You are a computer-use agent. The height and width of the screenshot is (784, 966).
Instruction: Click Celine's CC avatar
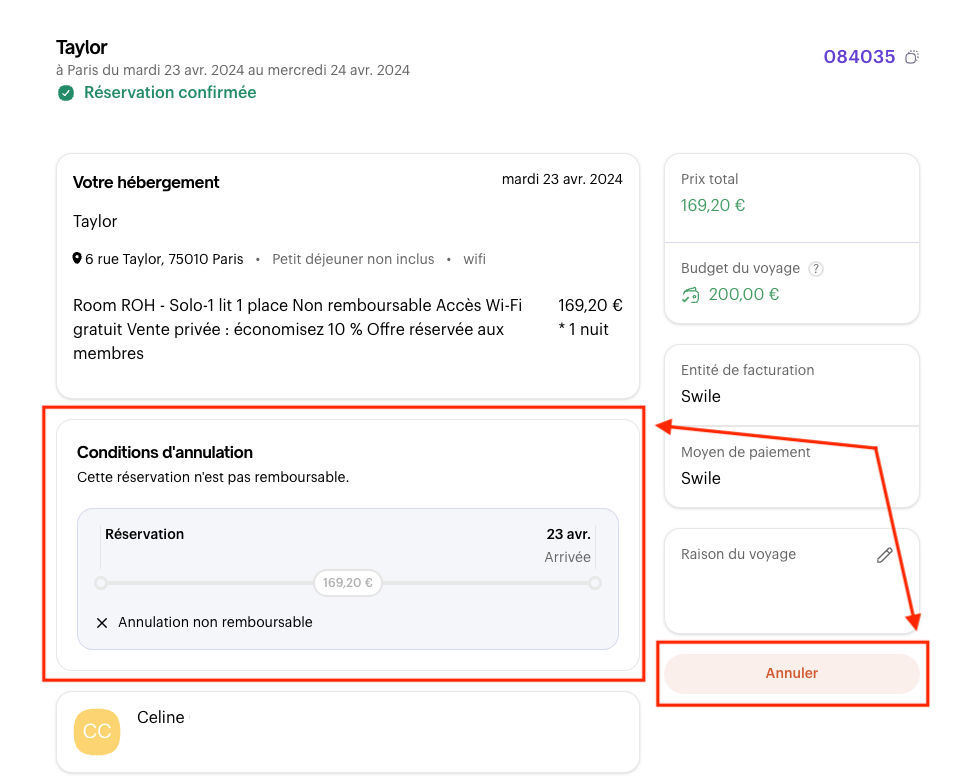pyautogui.click(x=97, y=731)
